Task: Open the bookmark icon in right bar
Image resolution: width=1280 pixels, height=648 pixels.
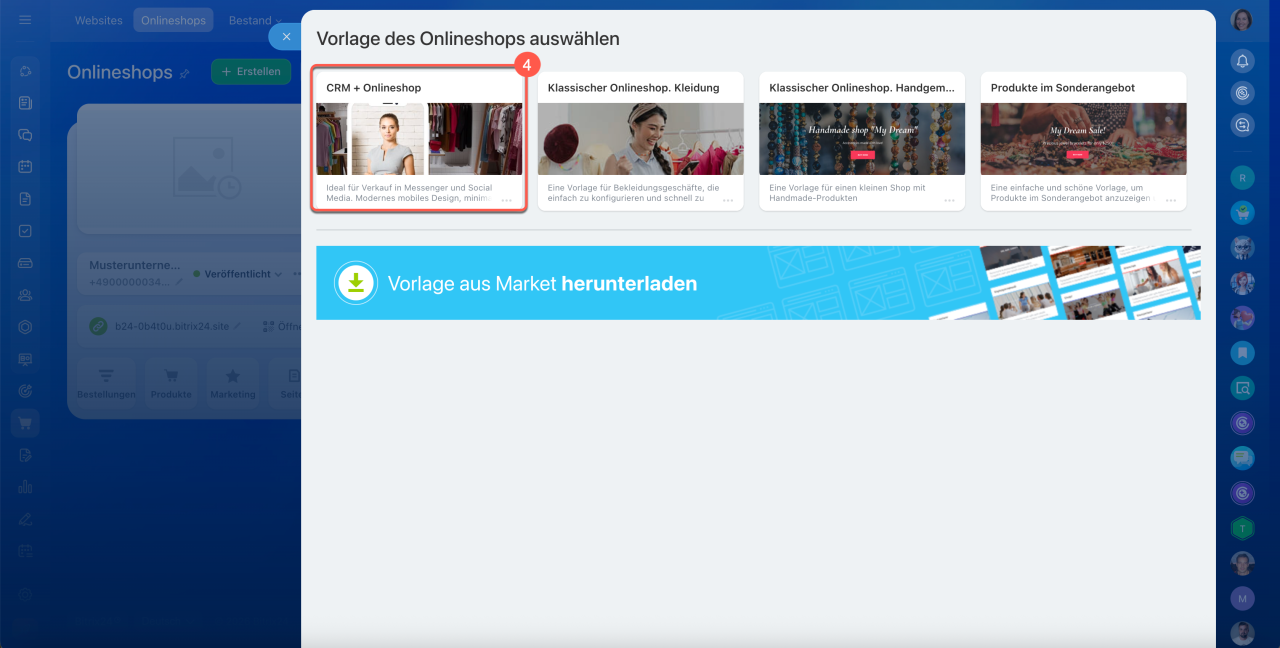Action: tap(1242, 352)
